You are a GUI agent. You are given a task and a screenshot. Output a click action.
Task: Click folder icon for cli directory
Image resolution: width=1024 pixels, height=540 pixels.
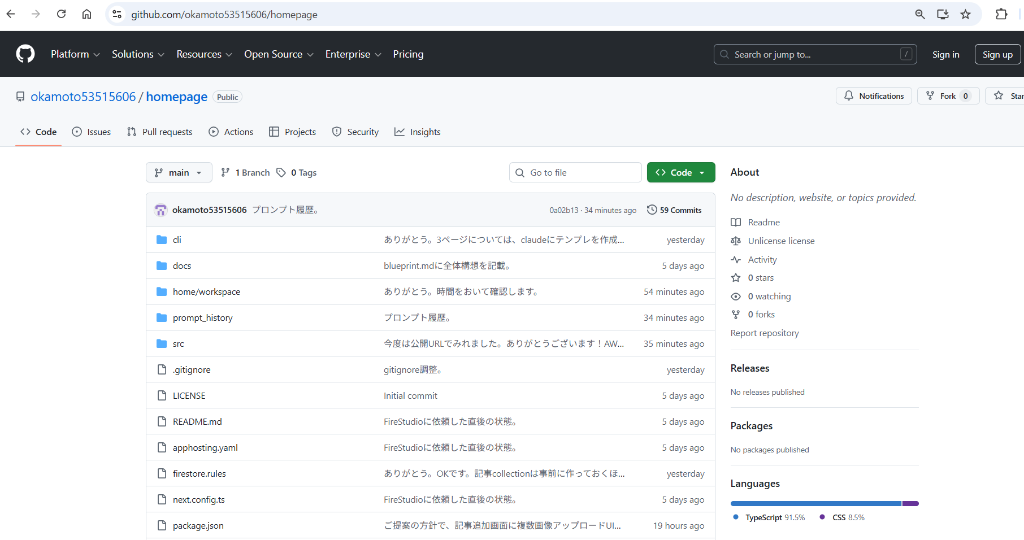(162, 240)
